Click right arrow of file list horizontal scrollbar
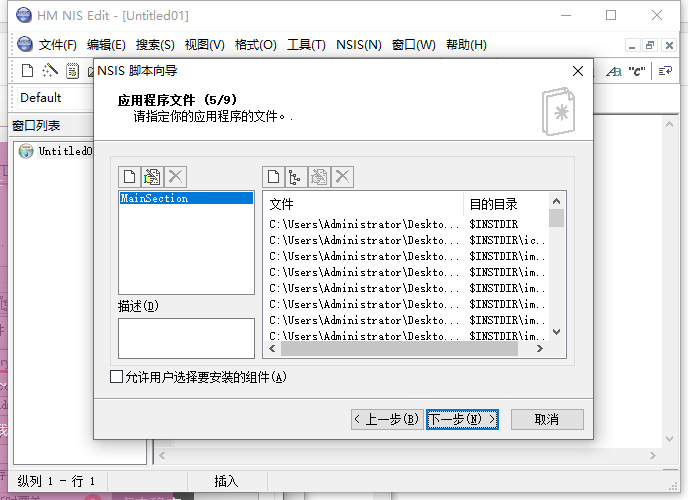 point(540,349)
